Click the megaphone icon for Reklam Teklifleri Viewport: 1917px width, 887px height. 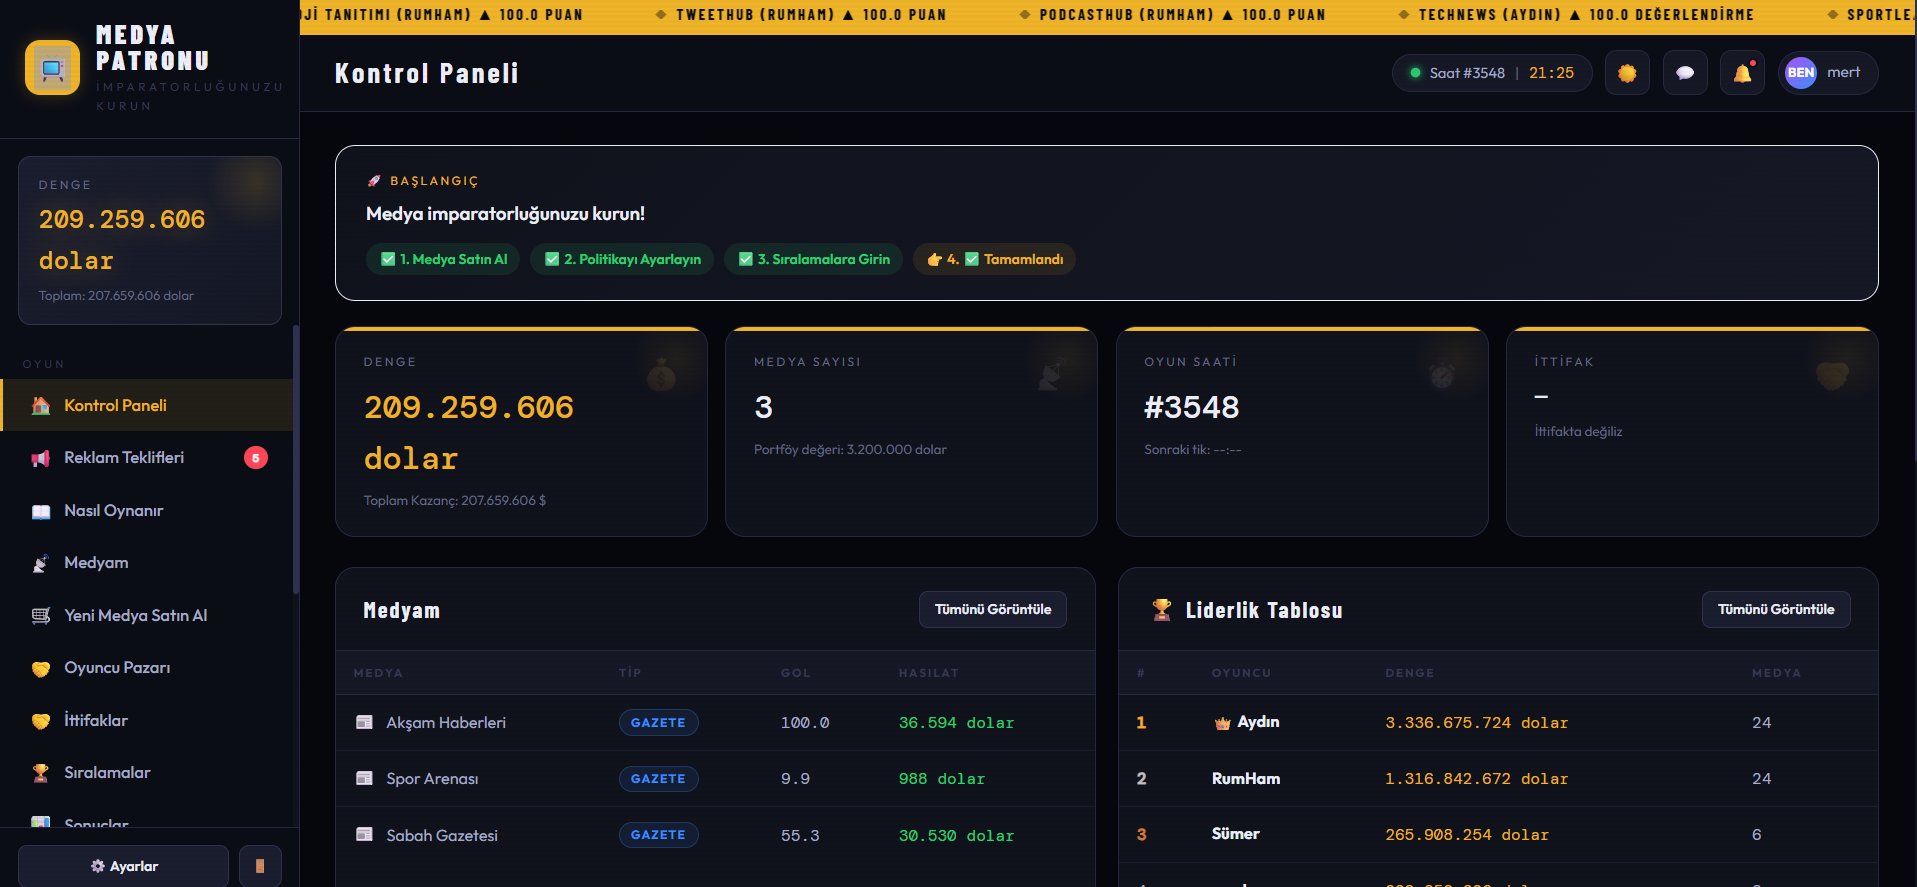(x=41, y=458)
